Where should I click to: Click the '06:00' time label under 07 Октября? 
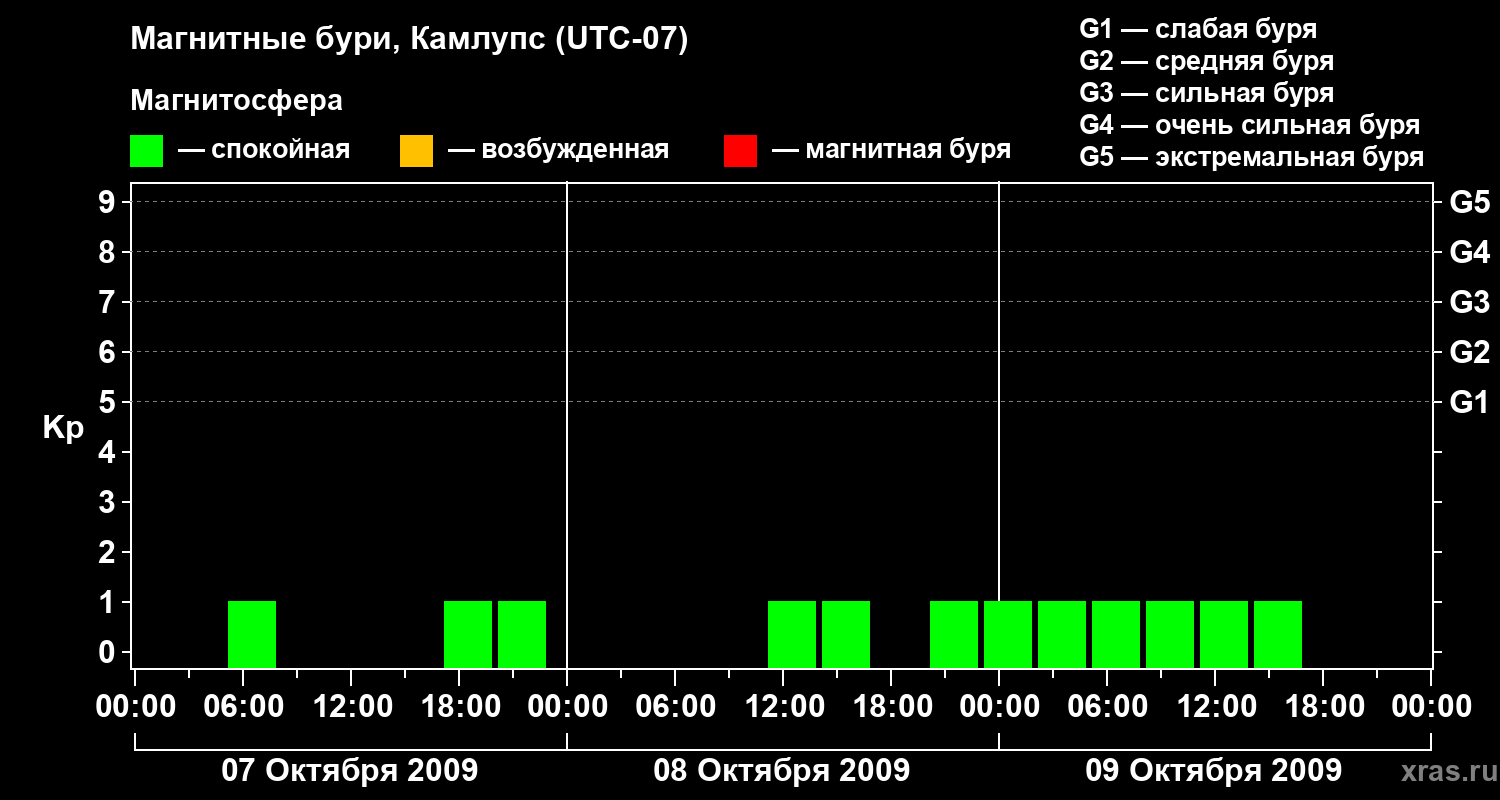[242, 707]
